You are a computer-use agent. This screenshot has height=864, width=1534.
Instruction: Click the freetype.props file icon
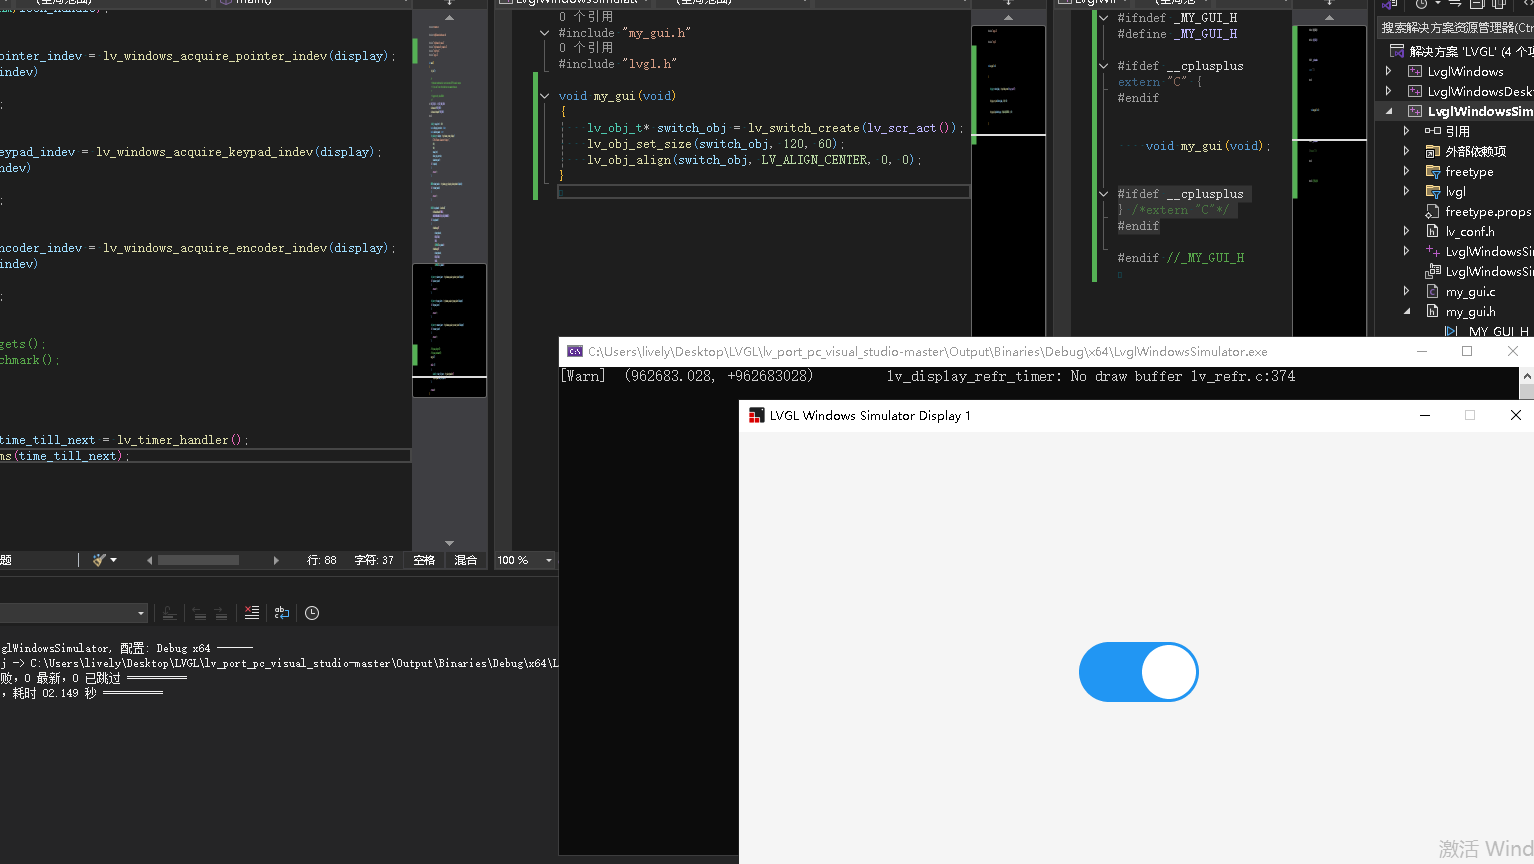tap(1433, 212)
